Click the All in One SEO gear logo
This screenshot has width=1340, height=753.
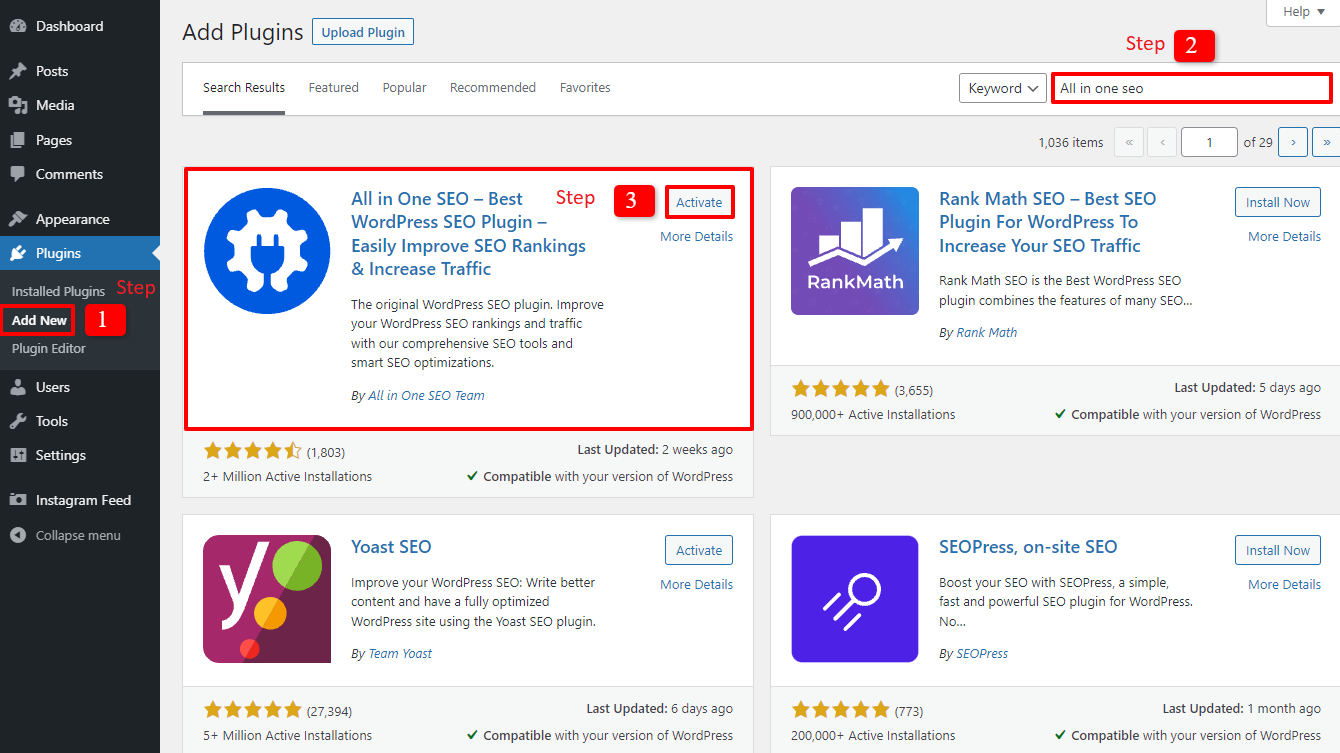267,251
